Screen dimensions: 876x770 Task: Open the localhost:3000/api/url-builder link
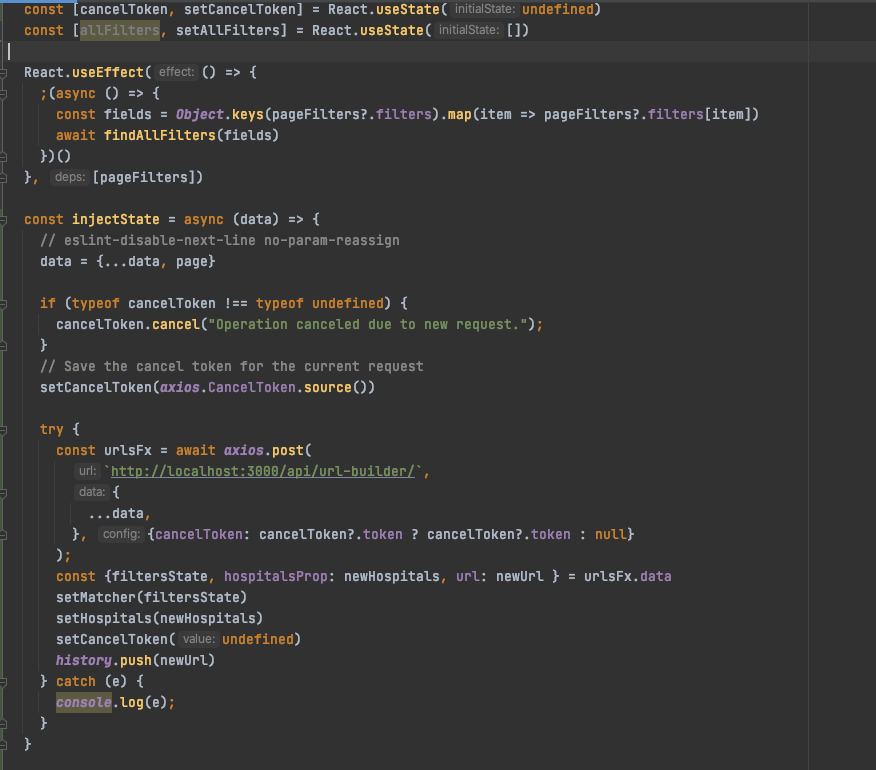(x=263, y=472)
